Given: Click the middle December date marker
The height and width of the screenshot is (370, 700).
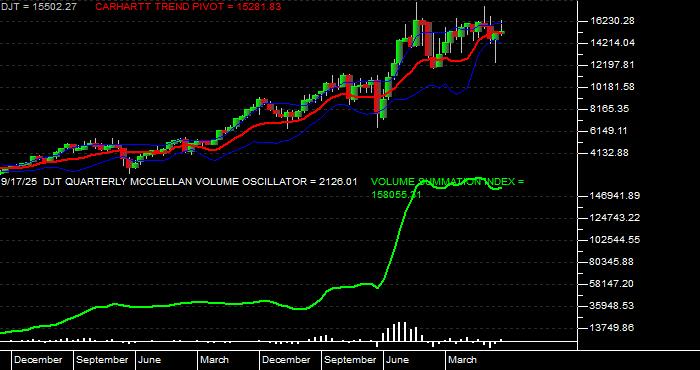Looking at the screenshot, I should [x=286, y=360].
